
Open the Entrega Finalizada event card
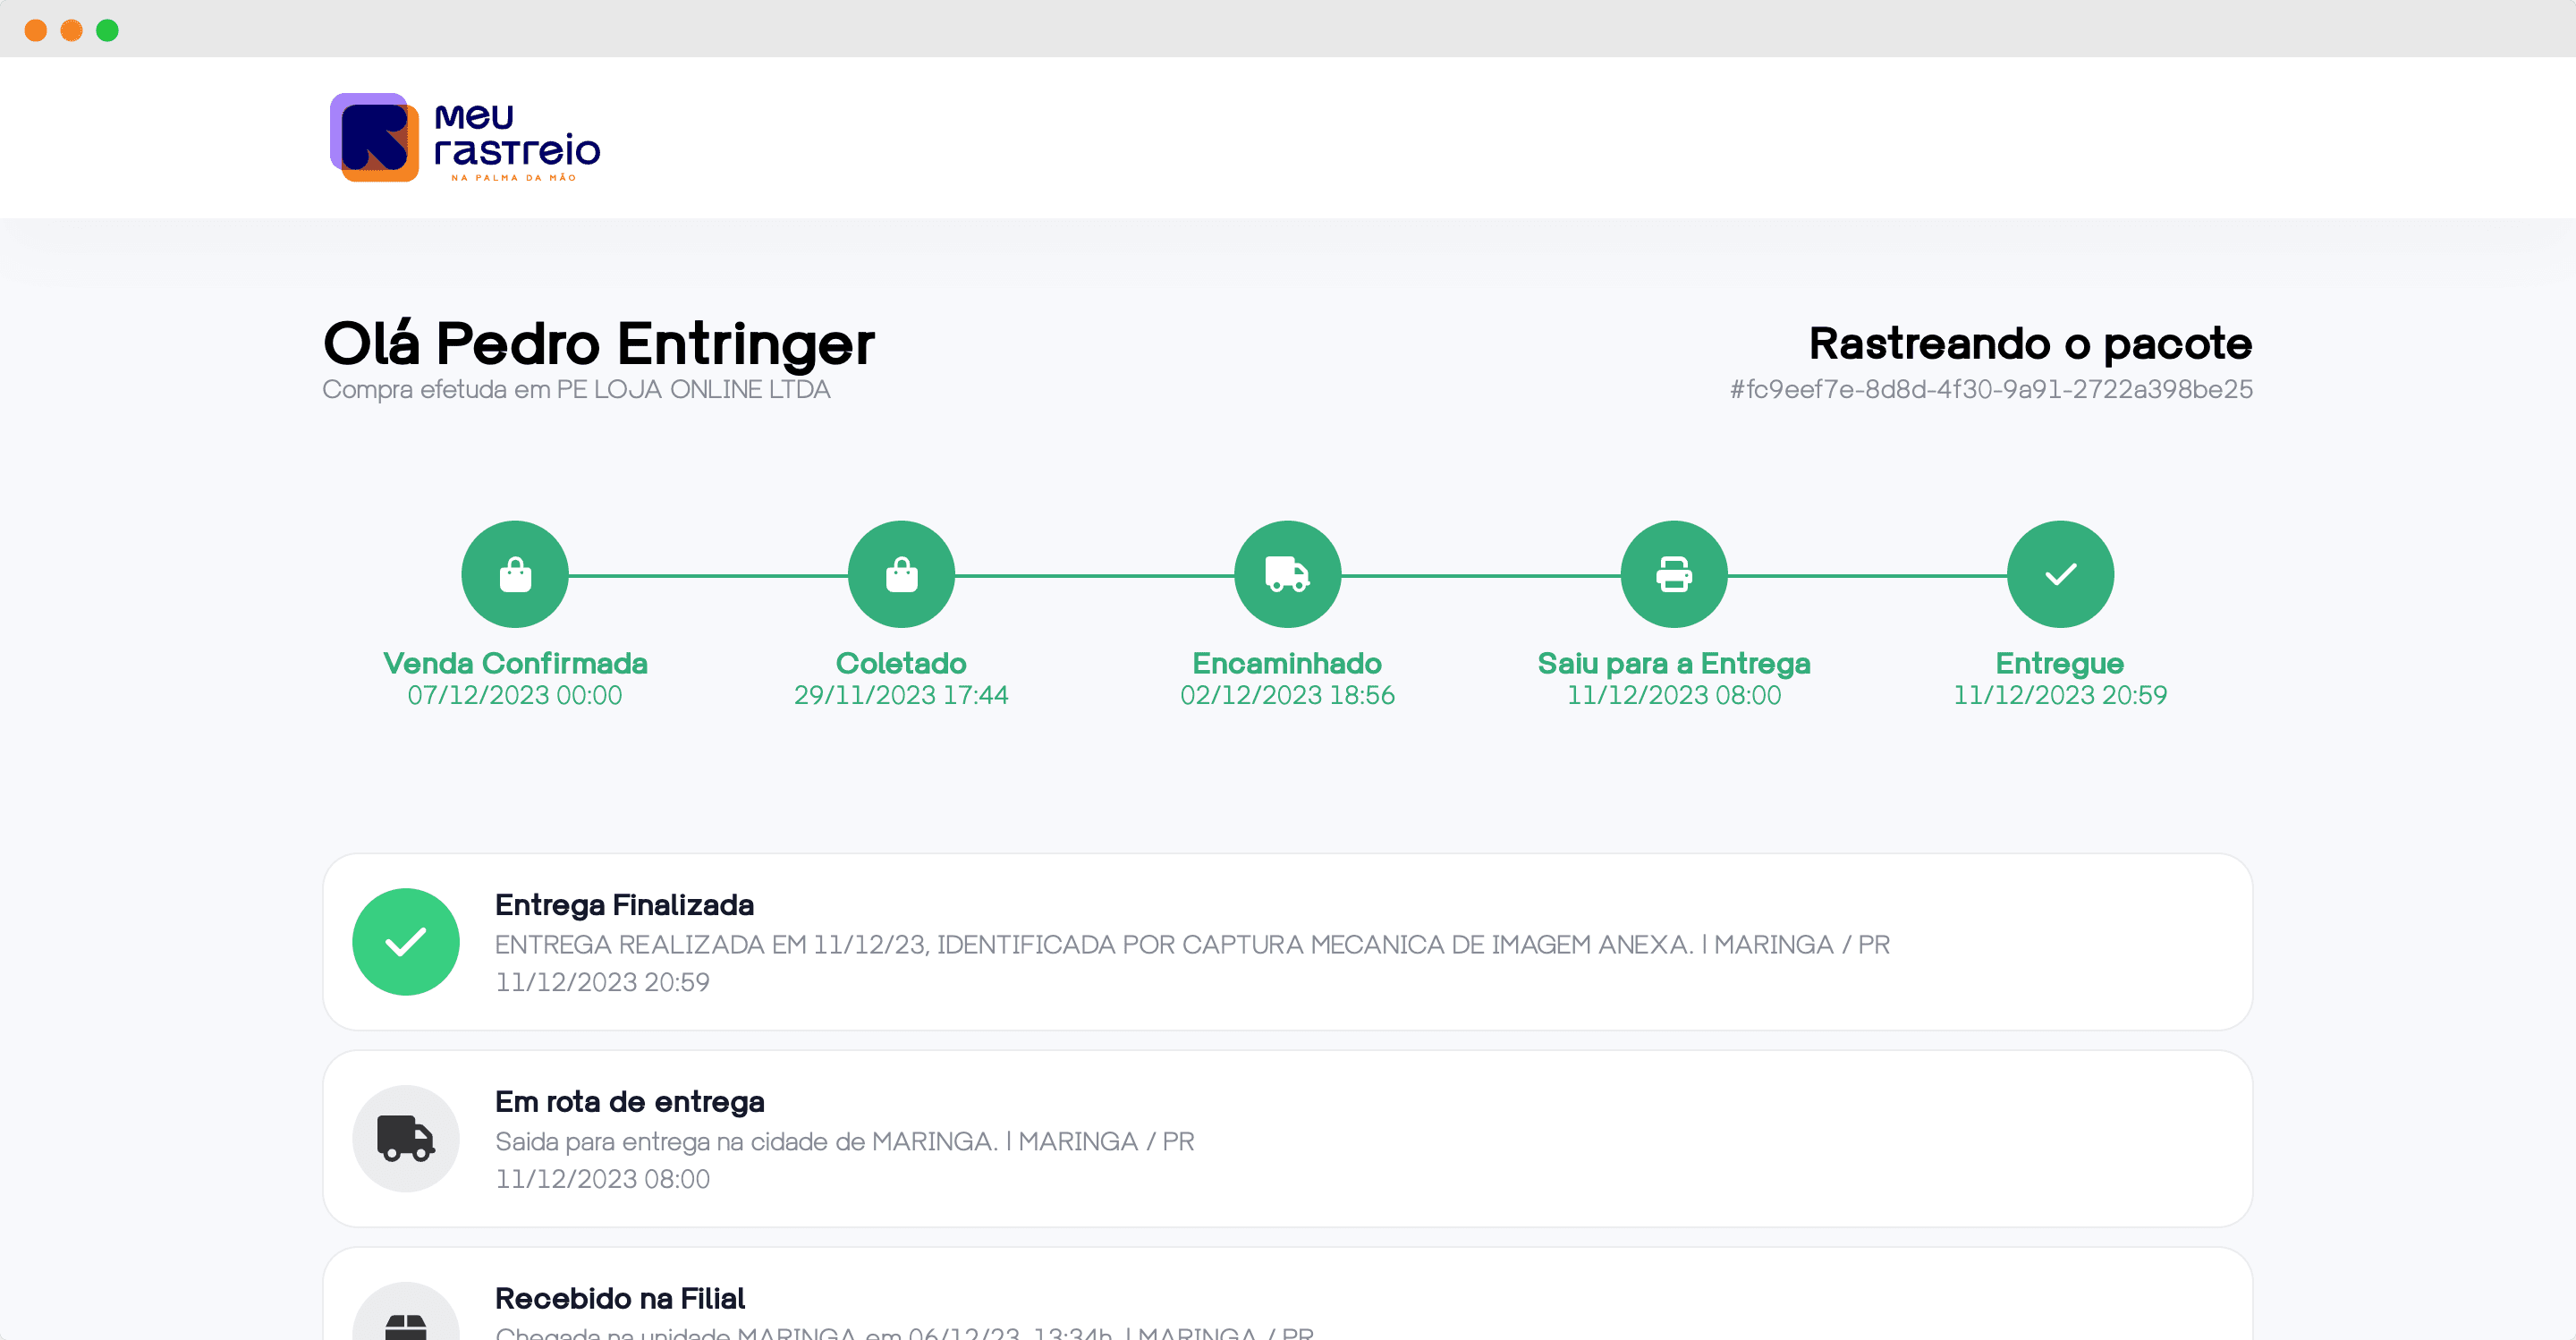(1287, 942)
